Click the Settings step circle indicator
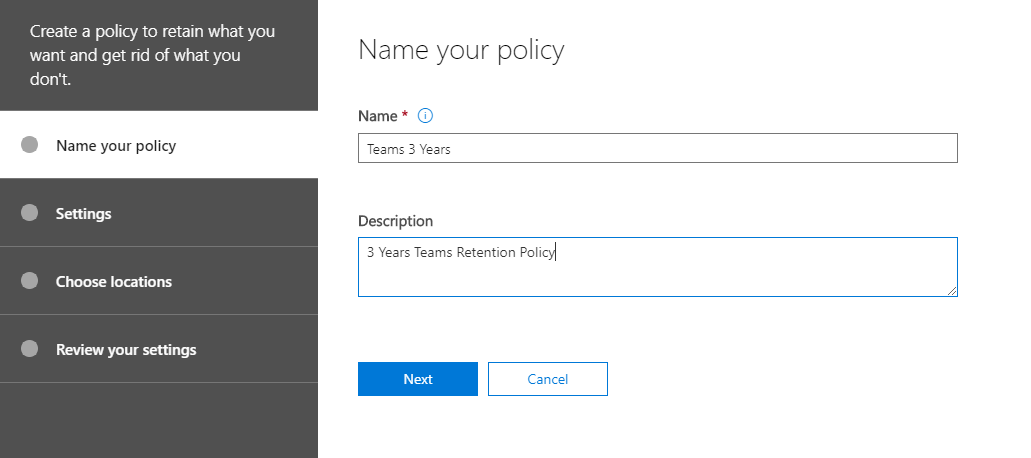 pyautogui.click(x=30, y=213)
